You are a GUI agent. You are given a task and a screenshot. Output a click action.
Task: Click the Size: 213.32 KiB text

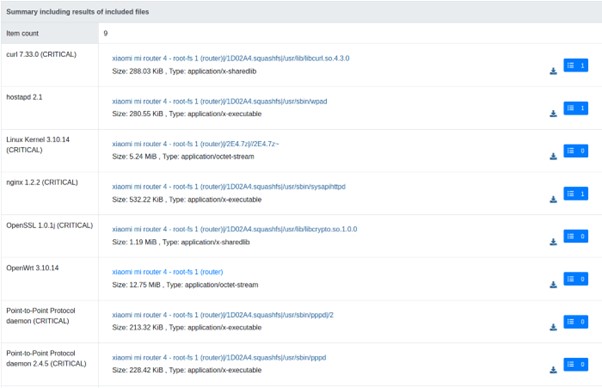click(137, 327)
